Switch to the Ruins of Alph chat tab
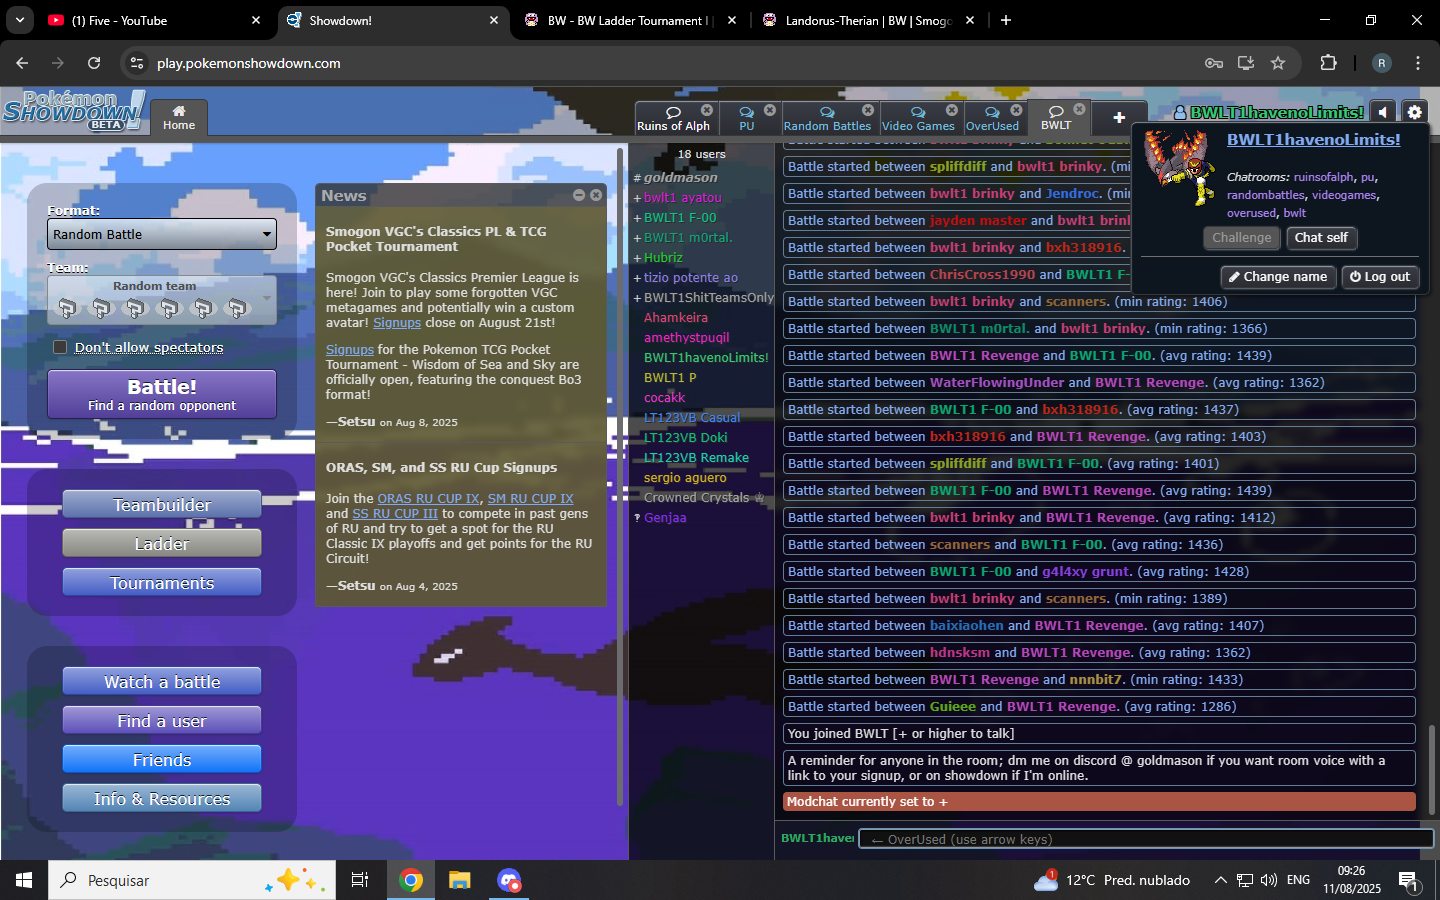 [x=673, y=118]
